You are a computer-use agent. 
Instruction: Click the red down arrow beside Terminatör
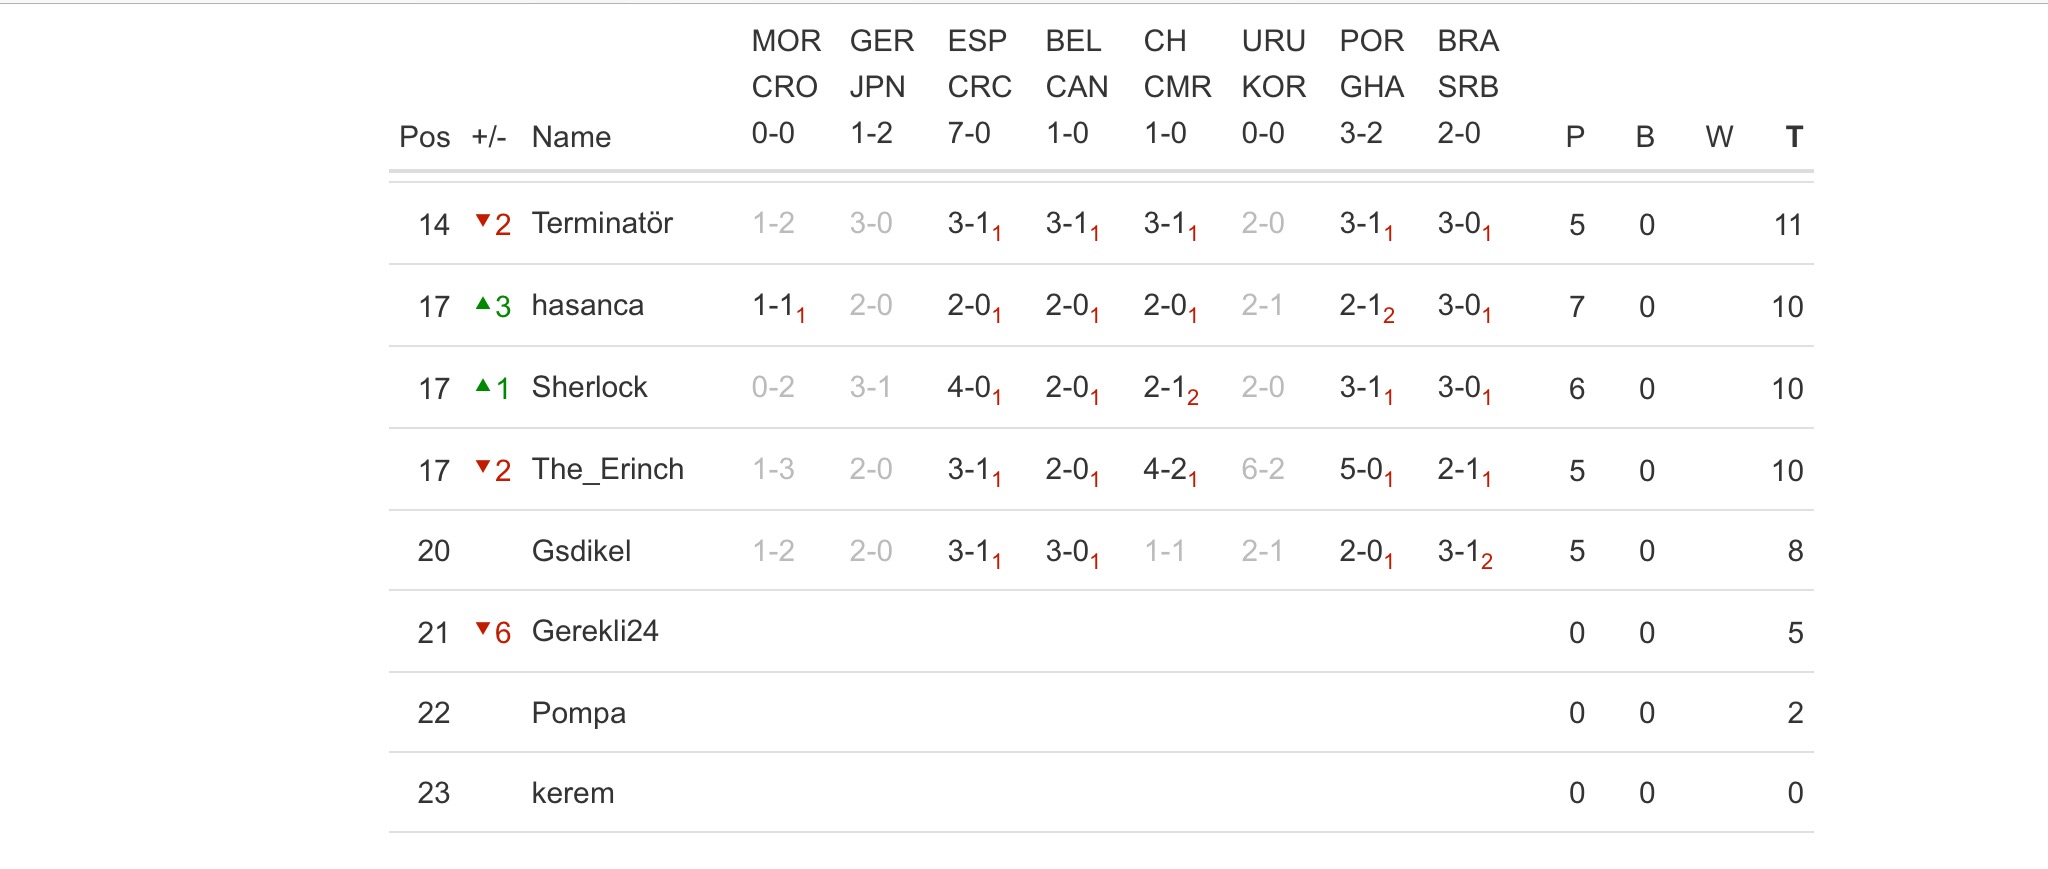(483, 220)
